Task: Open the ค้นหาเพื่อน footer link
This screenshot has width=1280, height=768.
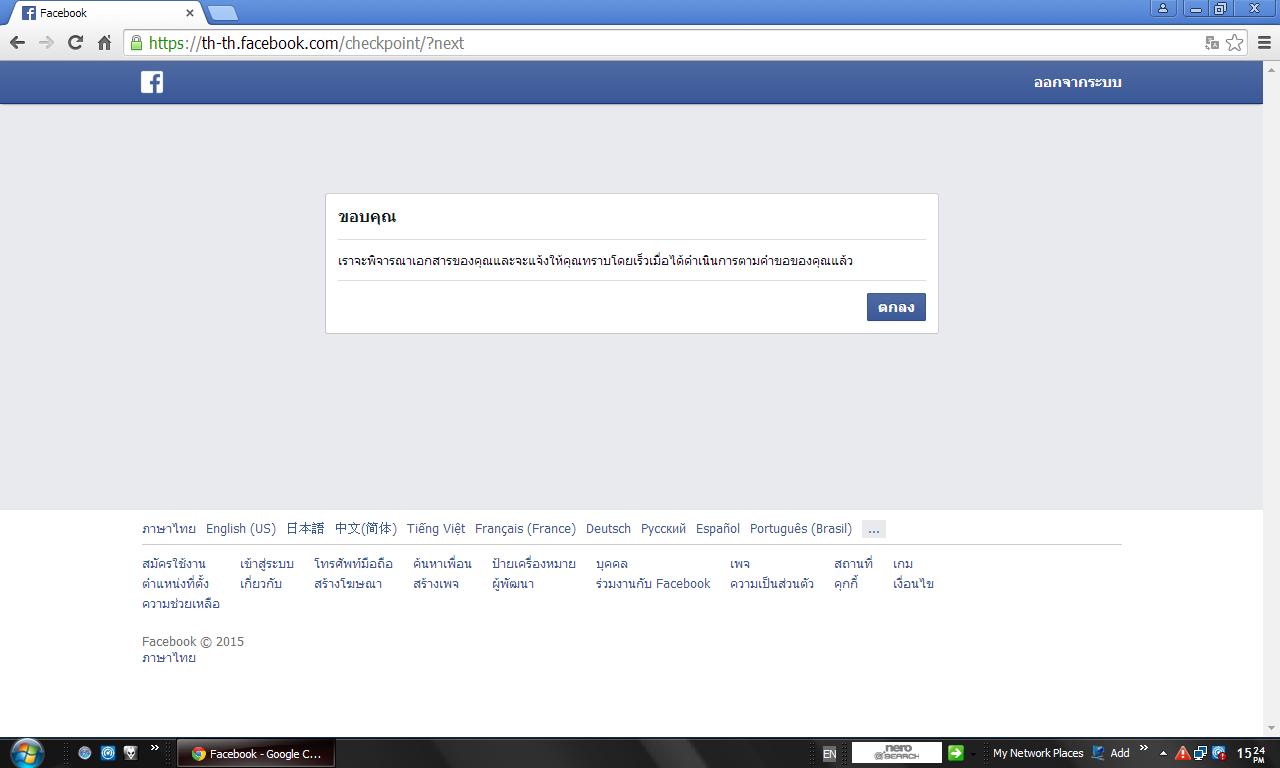Action: pyautogui.click(x=442, y=564)
